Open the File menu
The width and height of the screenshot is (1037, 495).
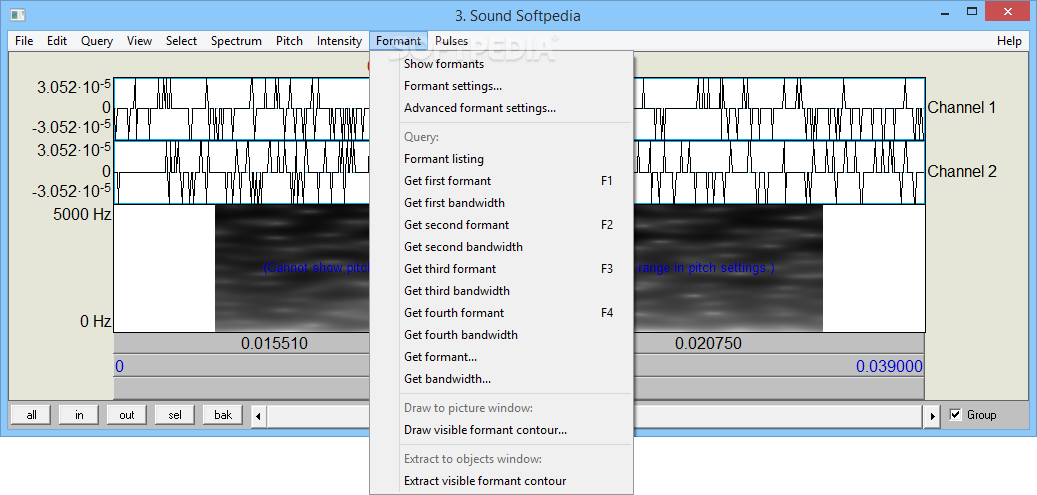click(x=24, y=41)
